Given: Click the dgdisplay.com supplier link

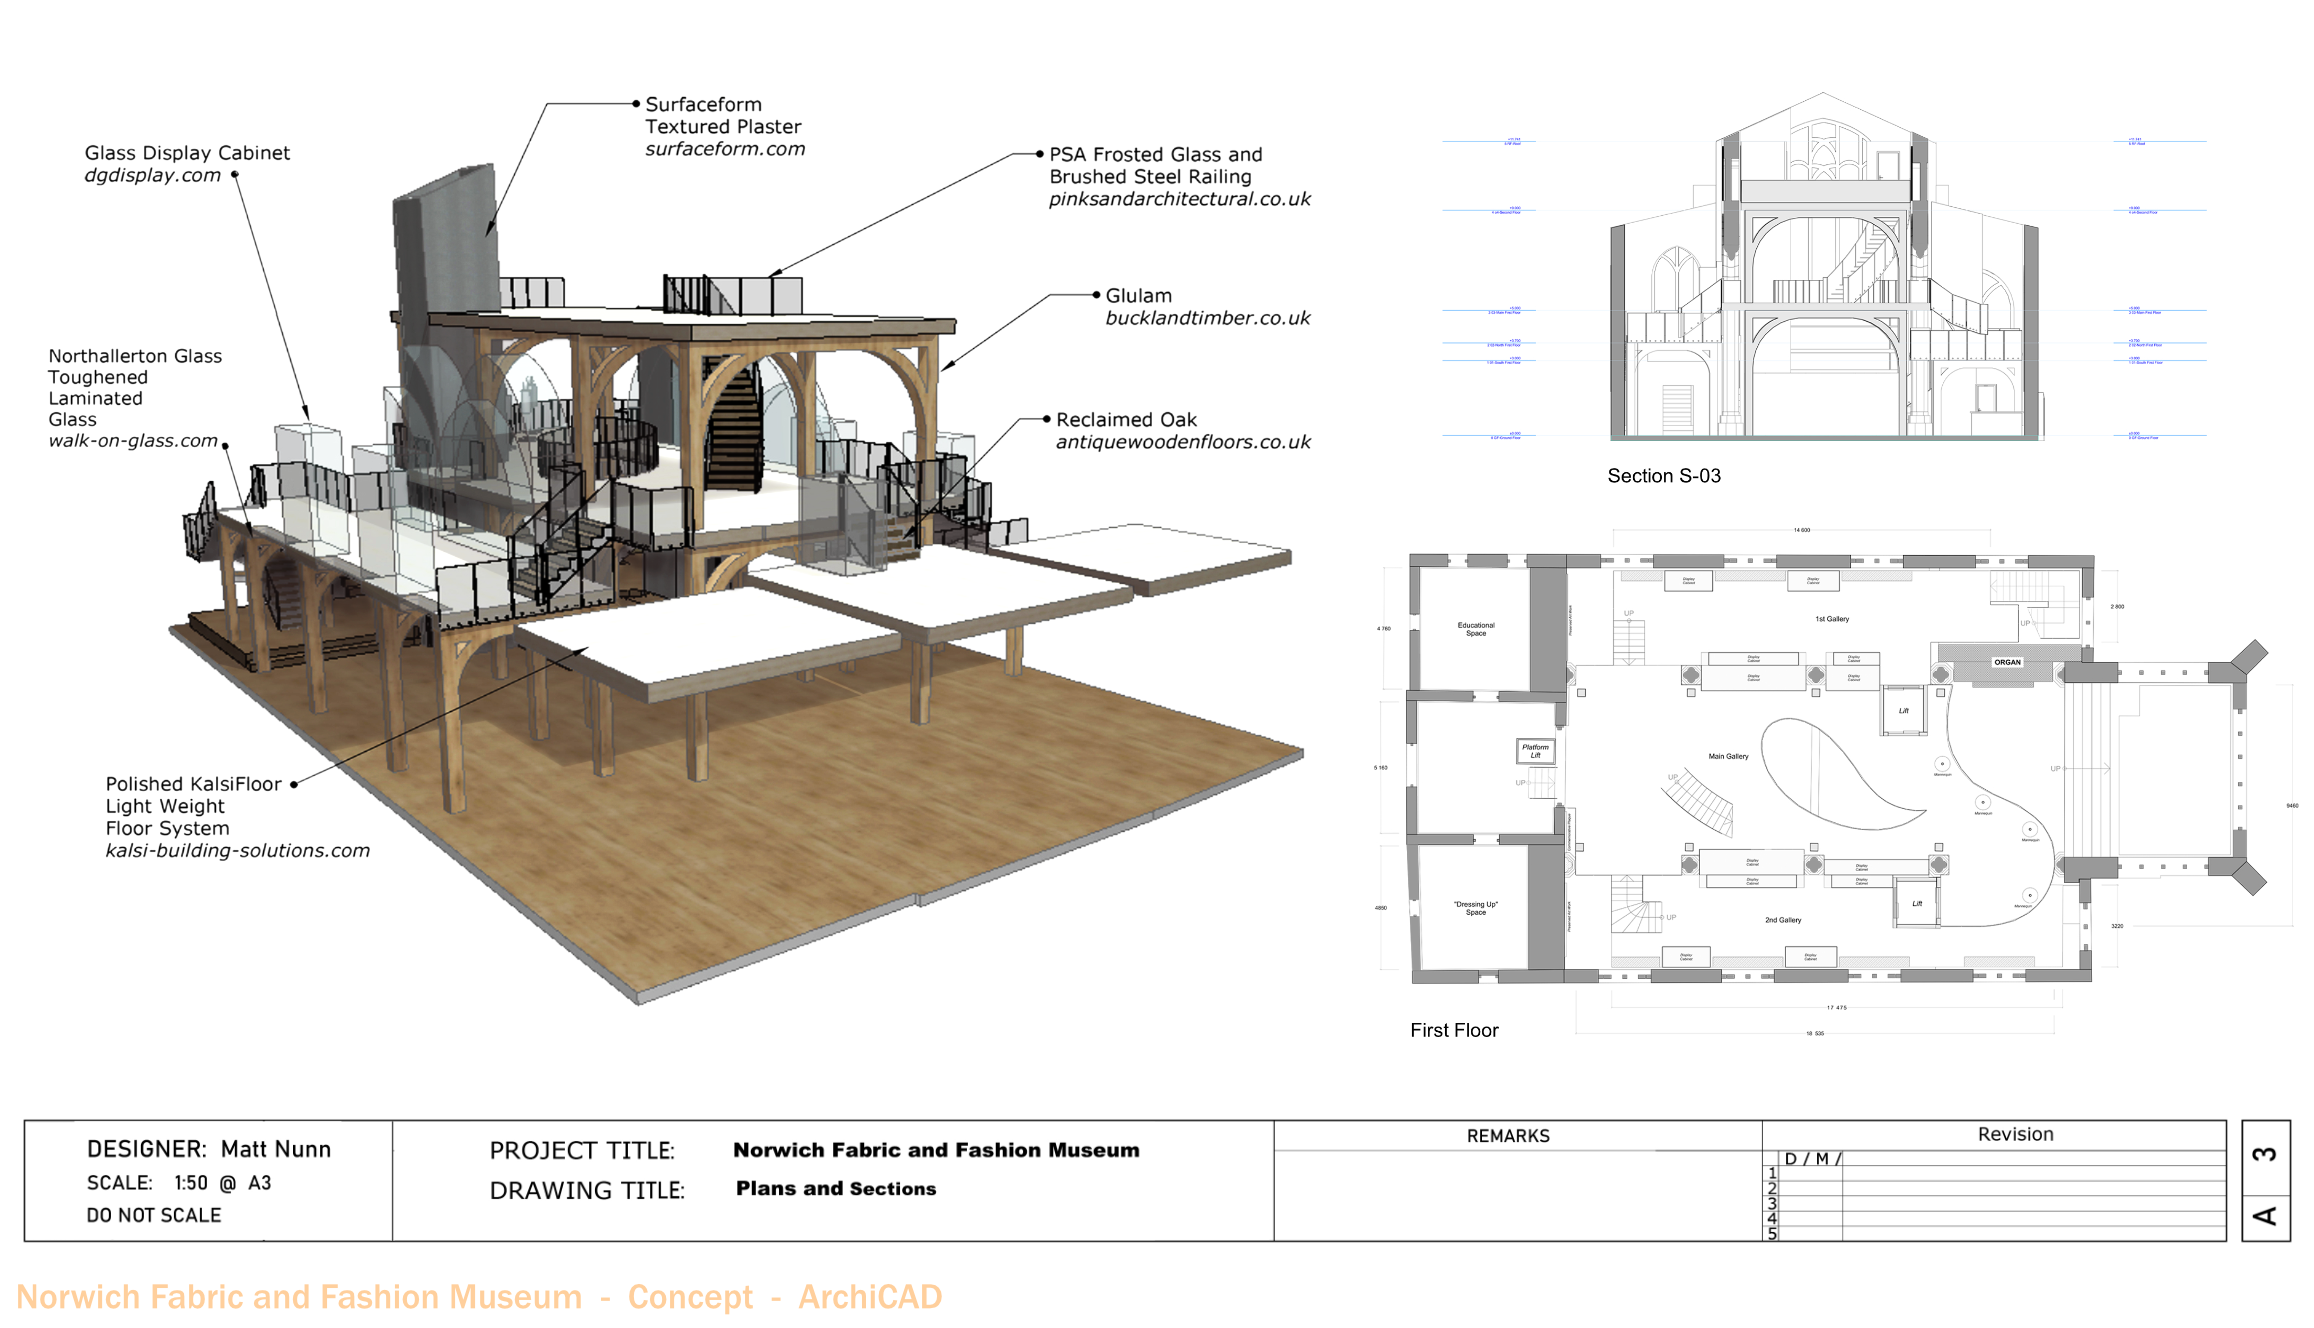Looking at the screenshot, I should [152, 175].
